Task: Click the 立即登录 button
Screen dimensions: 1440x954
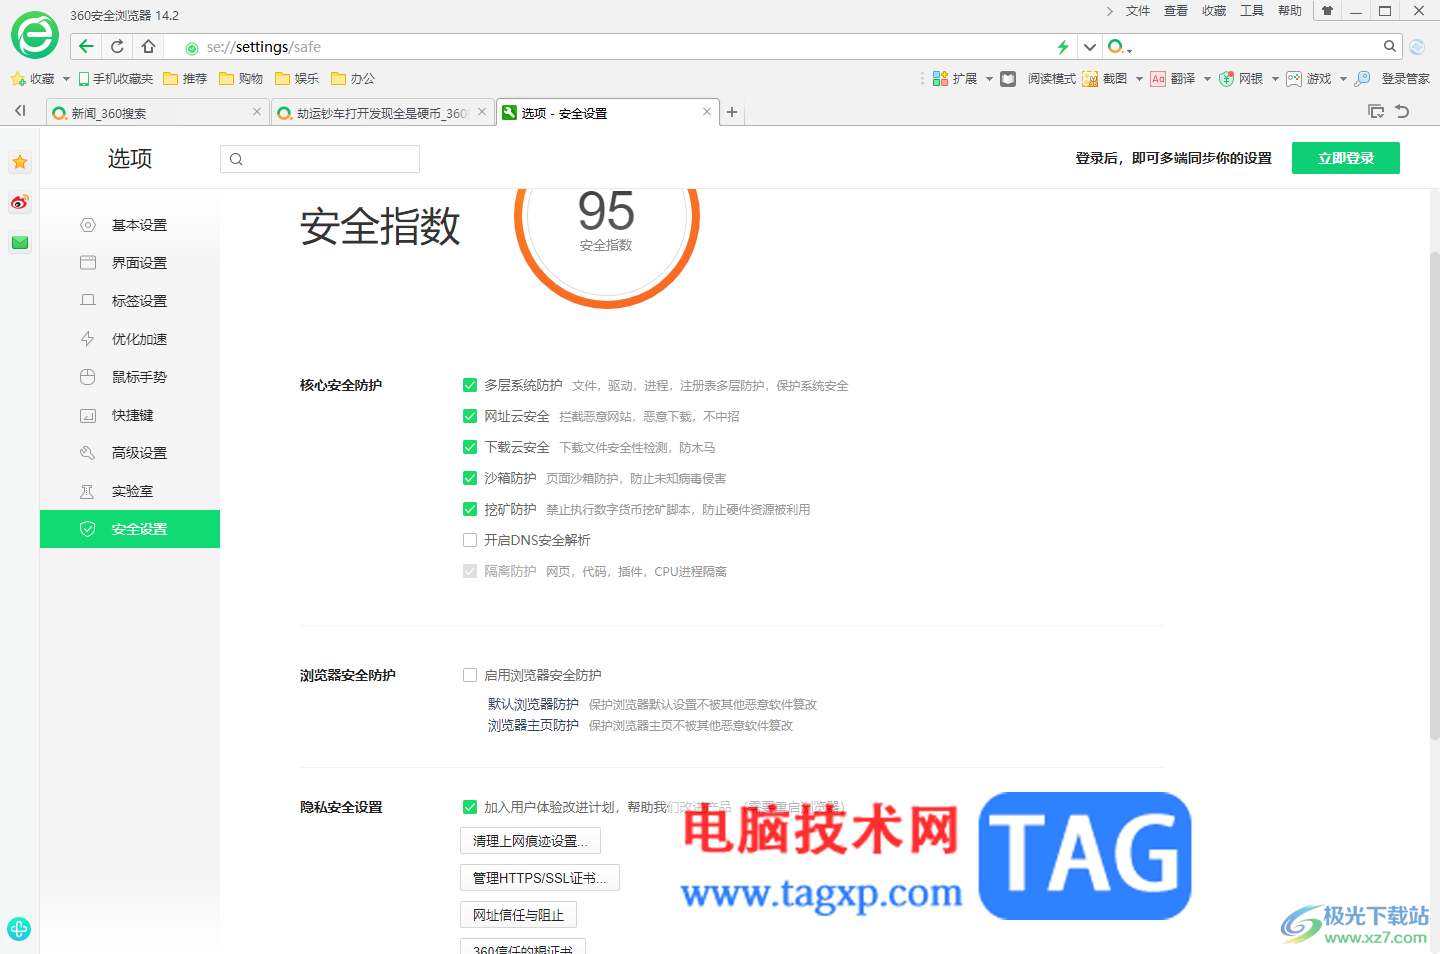Action: pos(1346,158)
